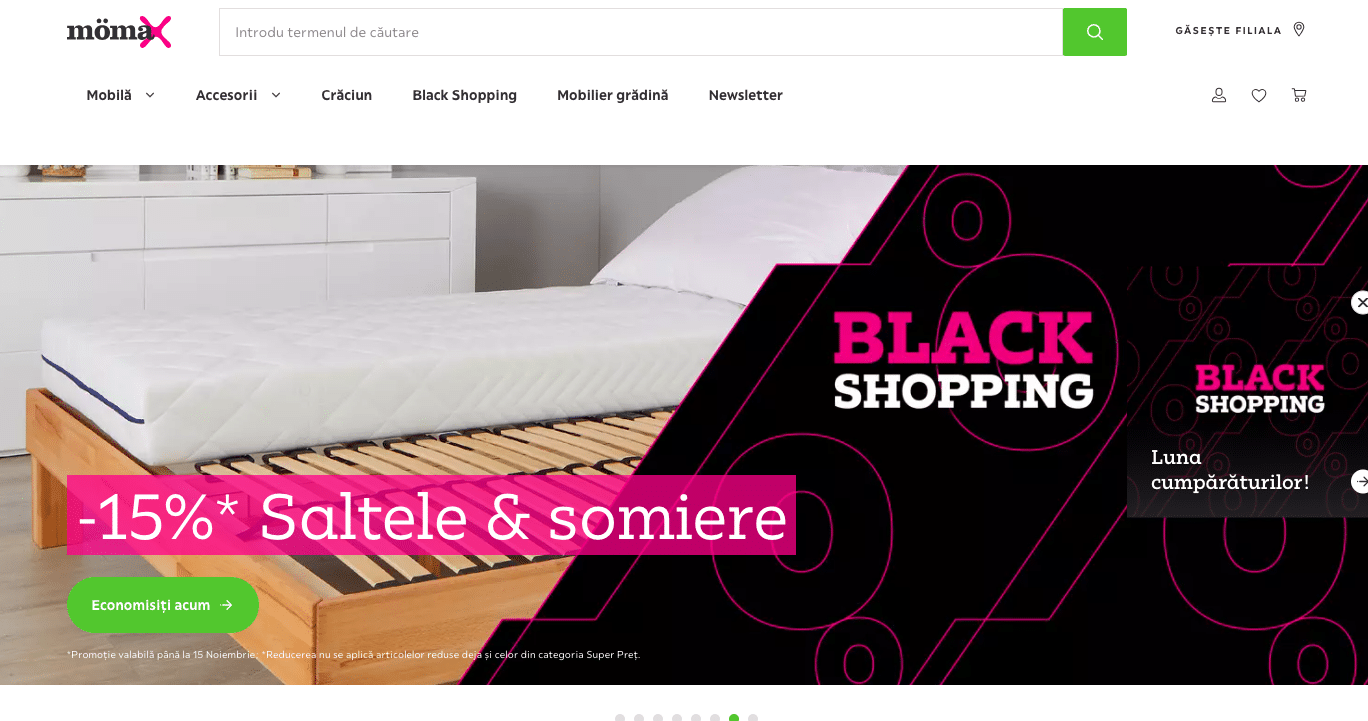Close the Black Shopping side popup

1360,302
